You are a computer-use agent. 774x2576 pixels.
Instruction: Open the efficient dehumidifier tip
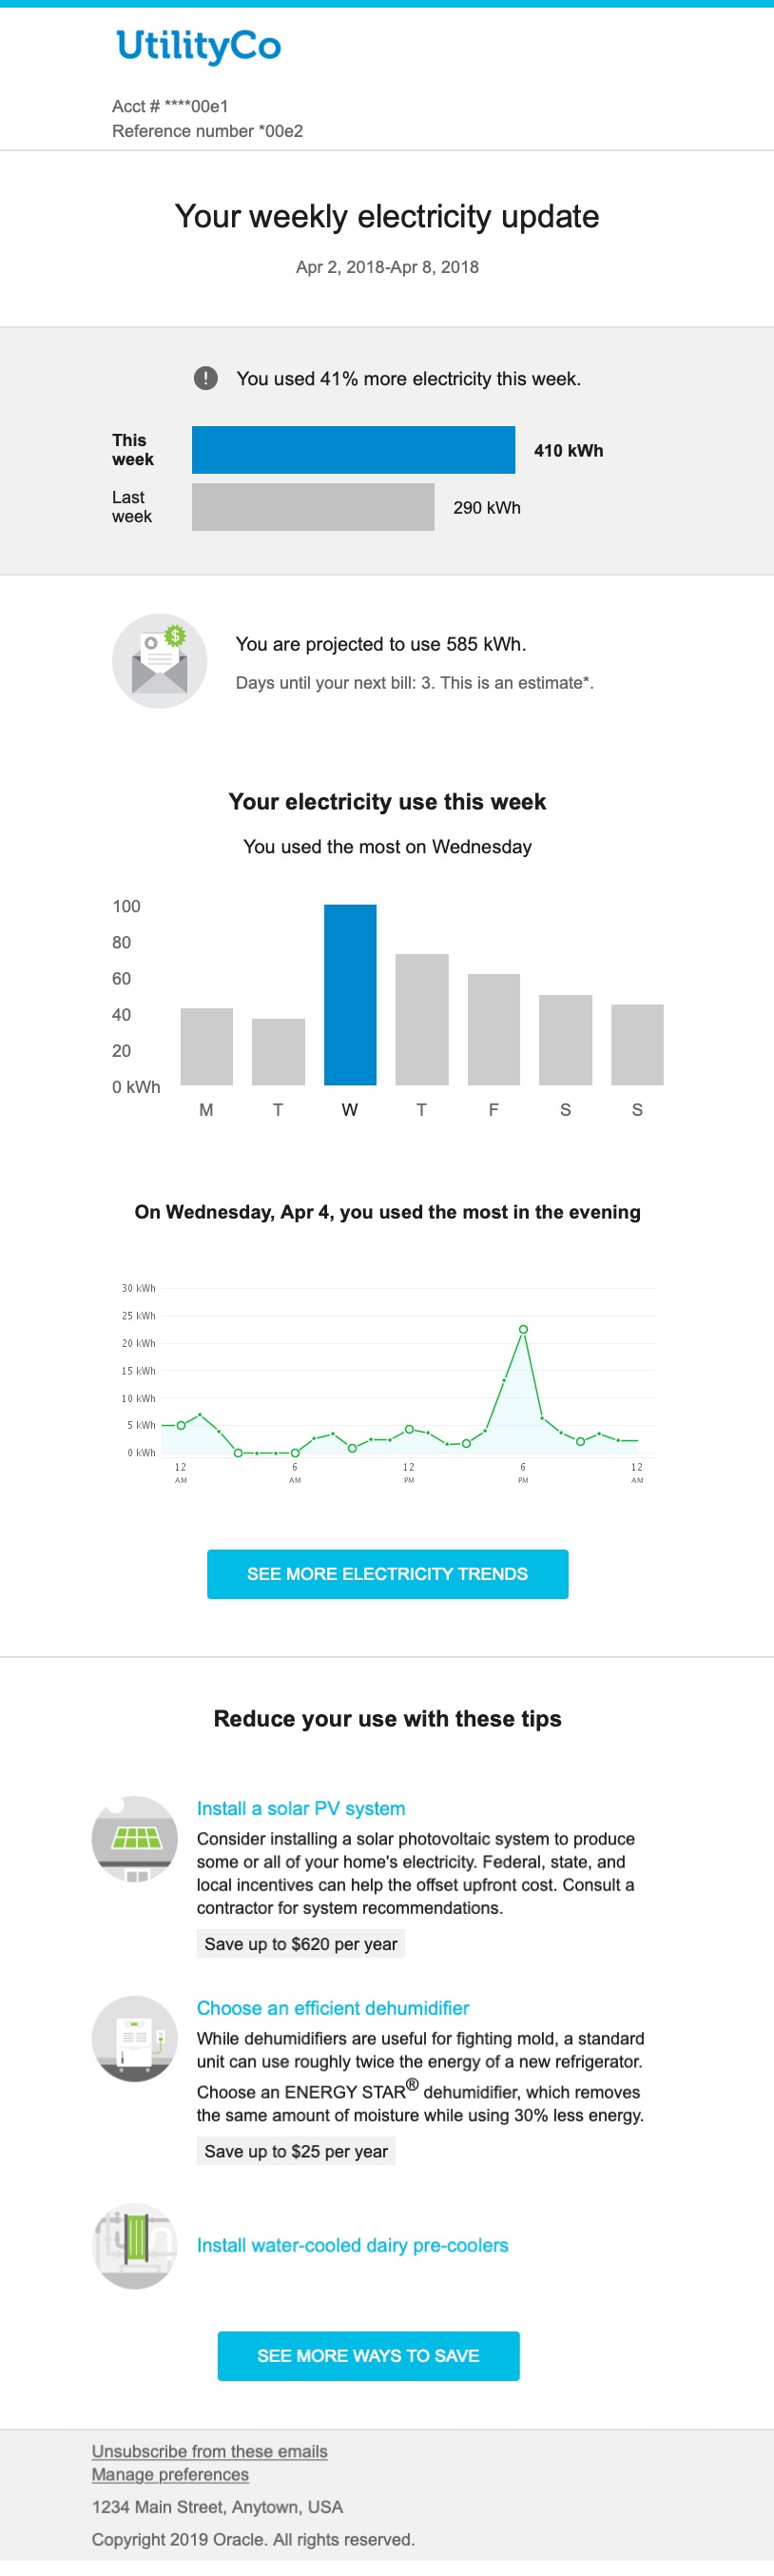(331, 2008)
